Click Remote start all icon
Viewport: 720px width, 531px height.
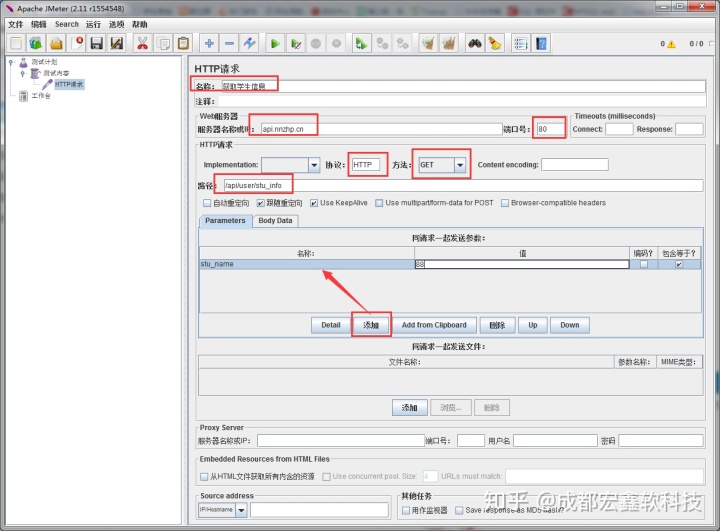click(x=361, y=44)
